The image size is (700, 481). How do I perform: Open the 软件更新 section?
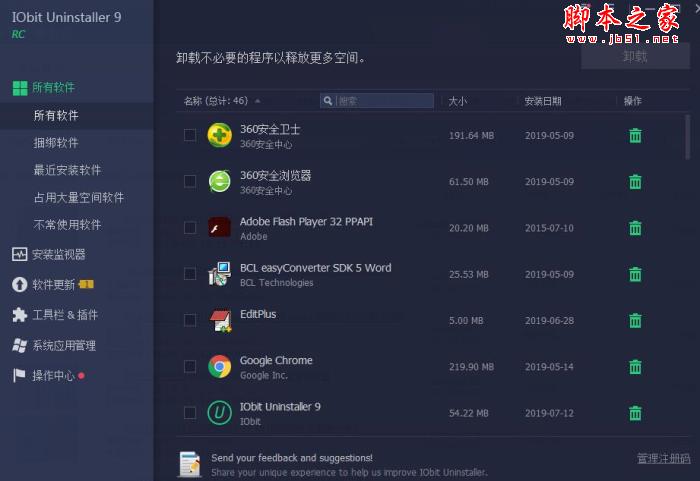tap(53, 284)
